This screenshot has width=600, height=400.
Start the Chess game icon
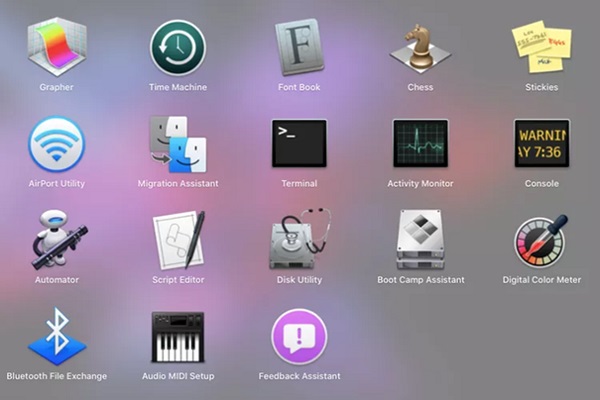click(x=420, y=47)
